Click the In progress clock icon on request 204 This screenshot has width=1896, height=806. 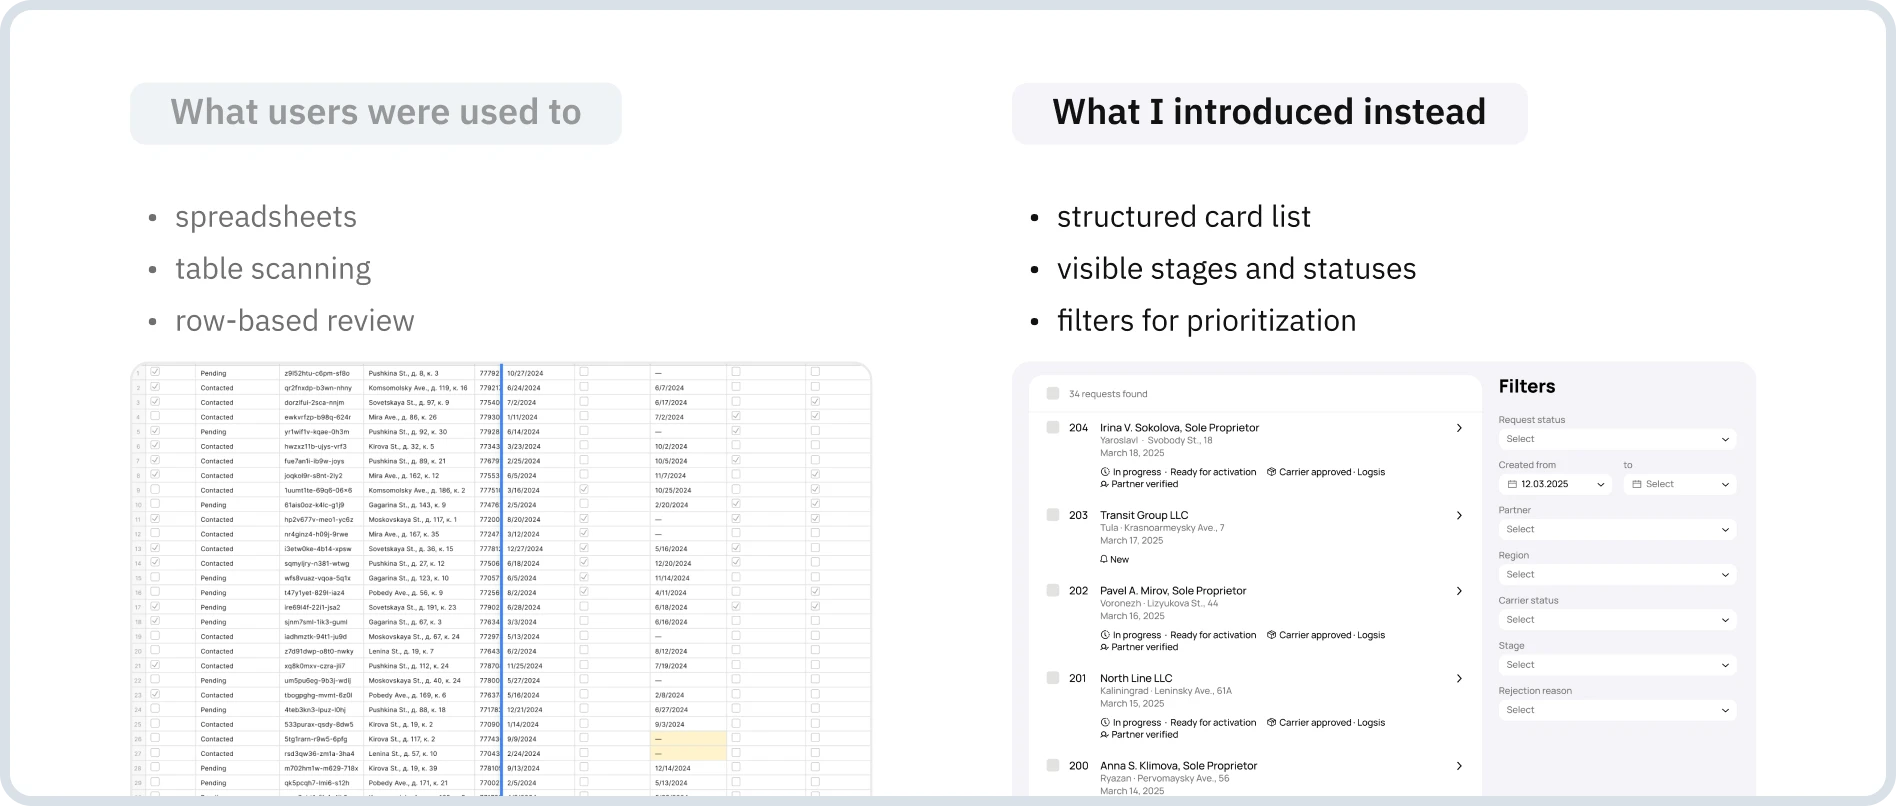point(1105,472)
